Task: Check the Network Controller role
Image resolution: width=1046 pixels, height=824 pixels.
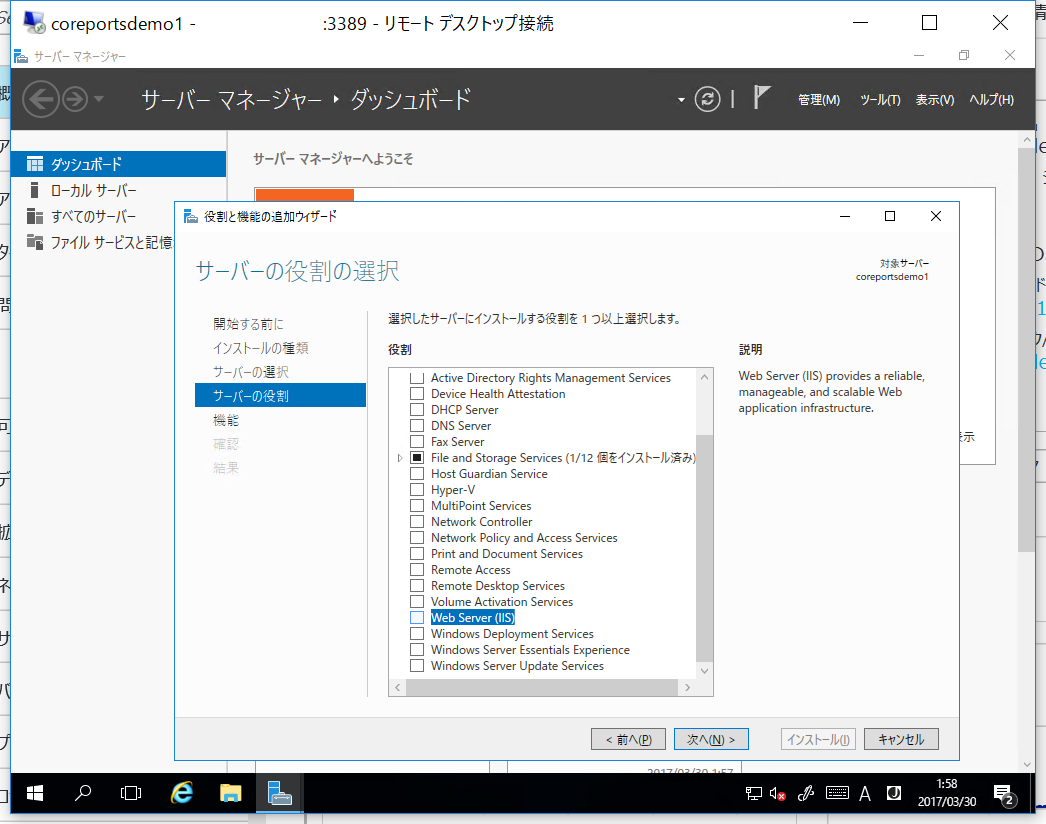Action: tap(417, 522)
